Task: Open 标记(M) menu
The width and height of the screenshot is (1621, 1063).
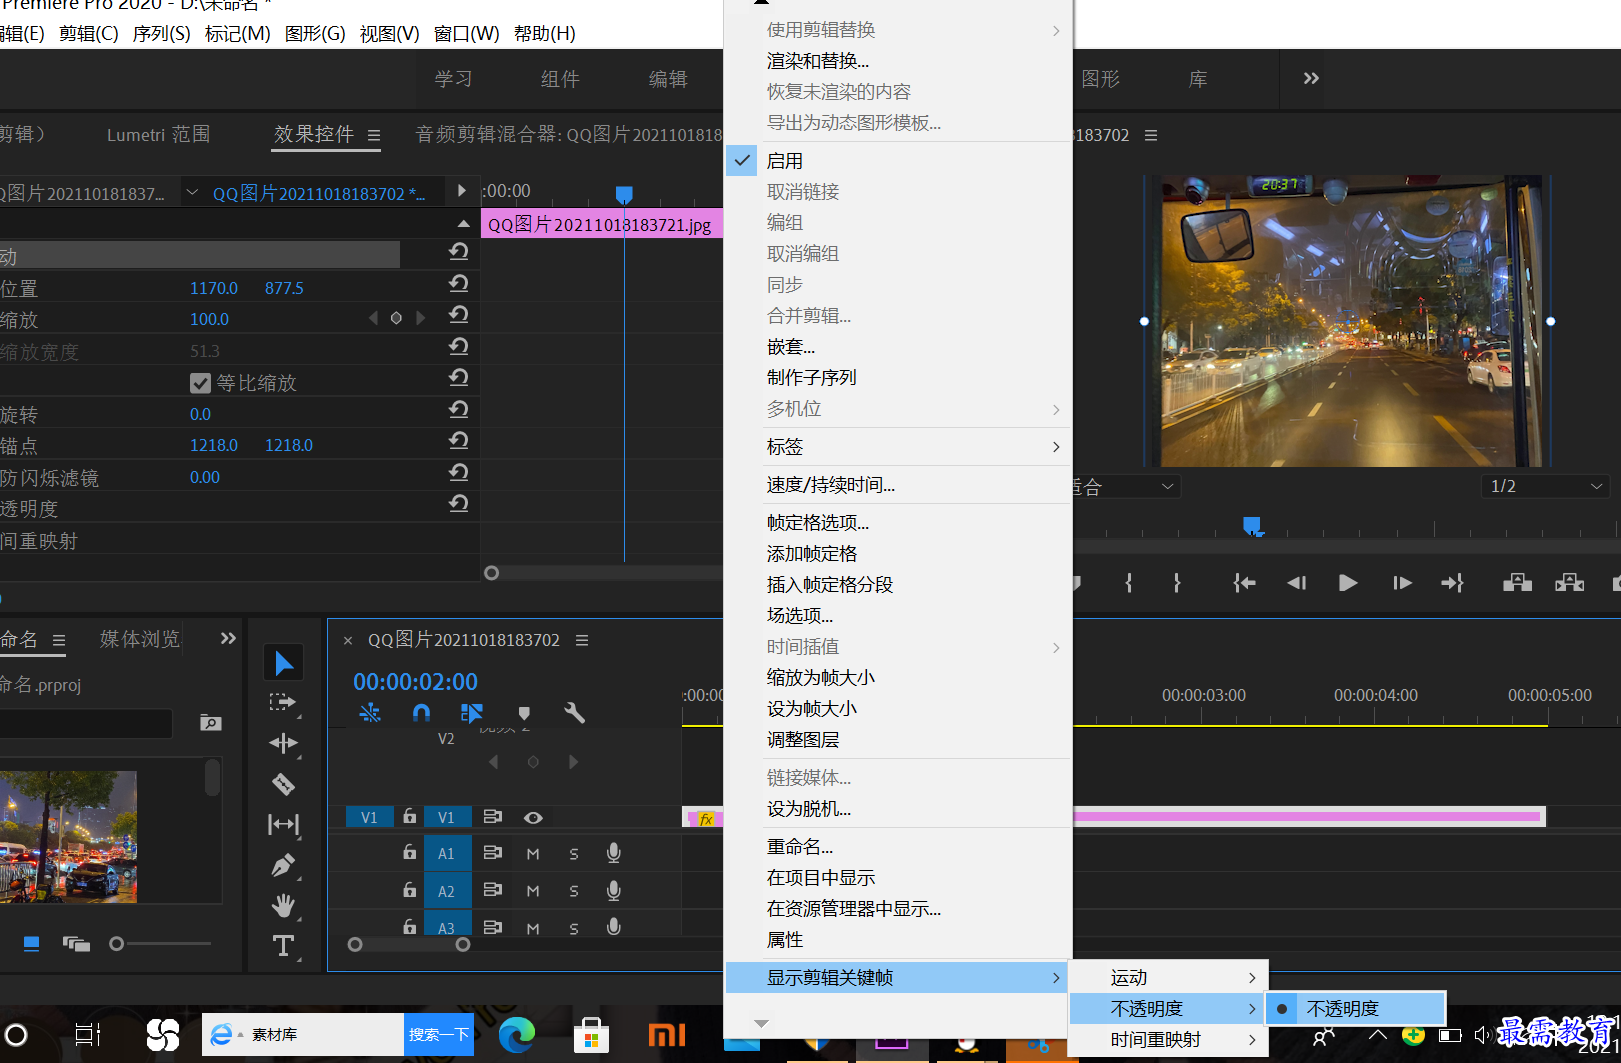Action: [238, 33]
